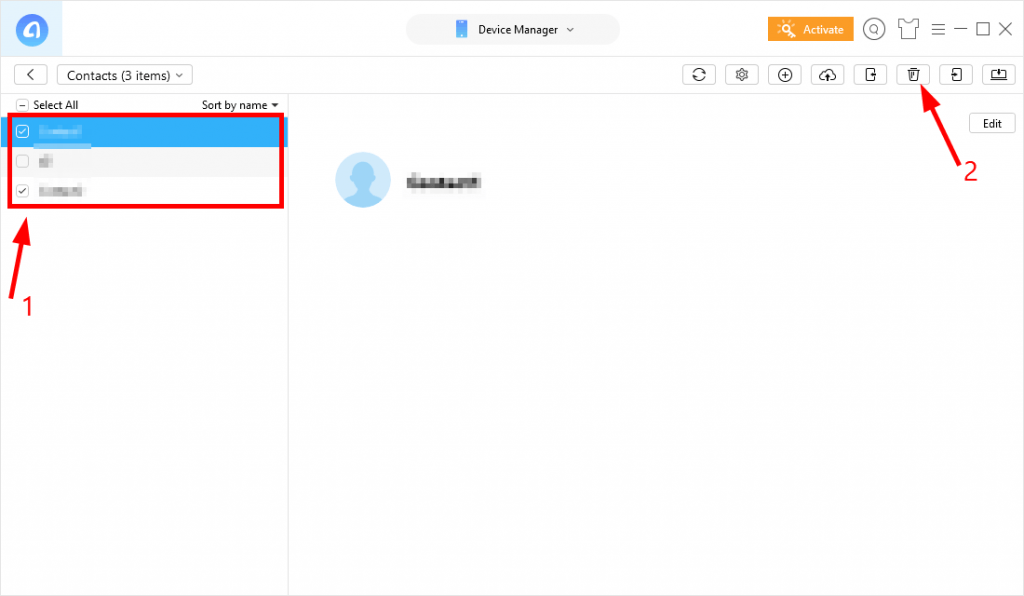Screen dimensions: 1024x596
Task: Open the Device Manager dropdown
Action: pos(513,30)
